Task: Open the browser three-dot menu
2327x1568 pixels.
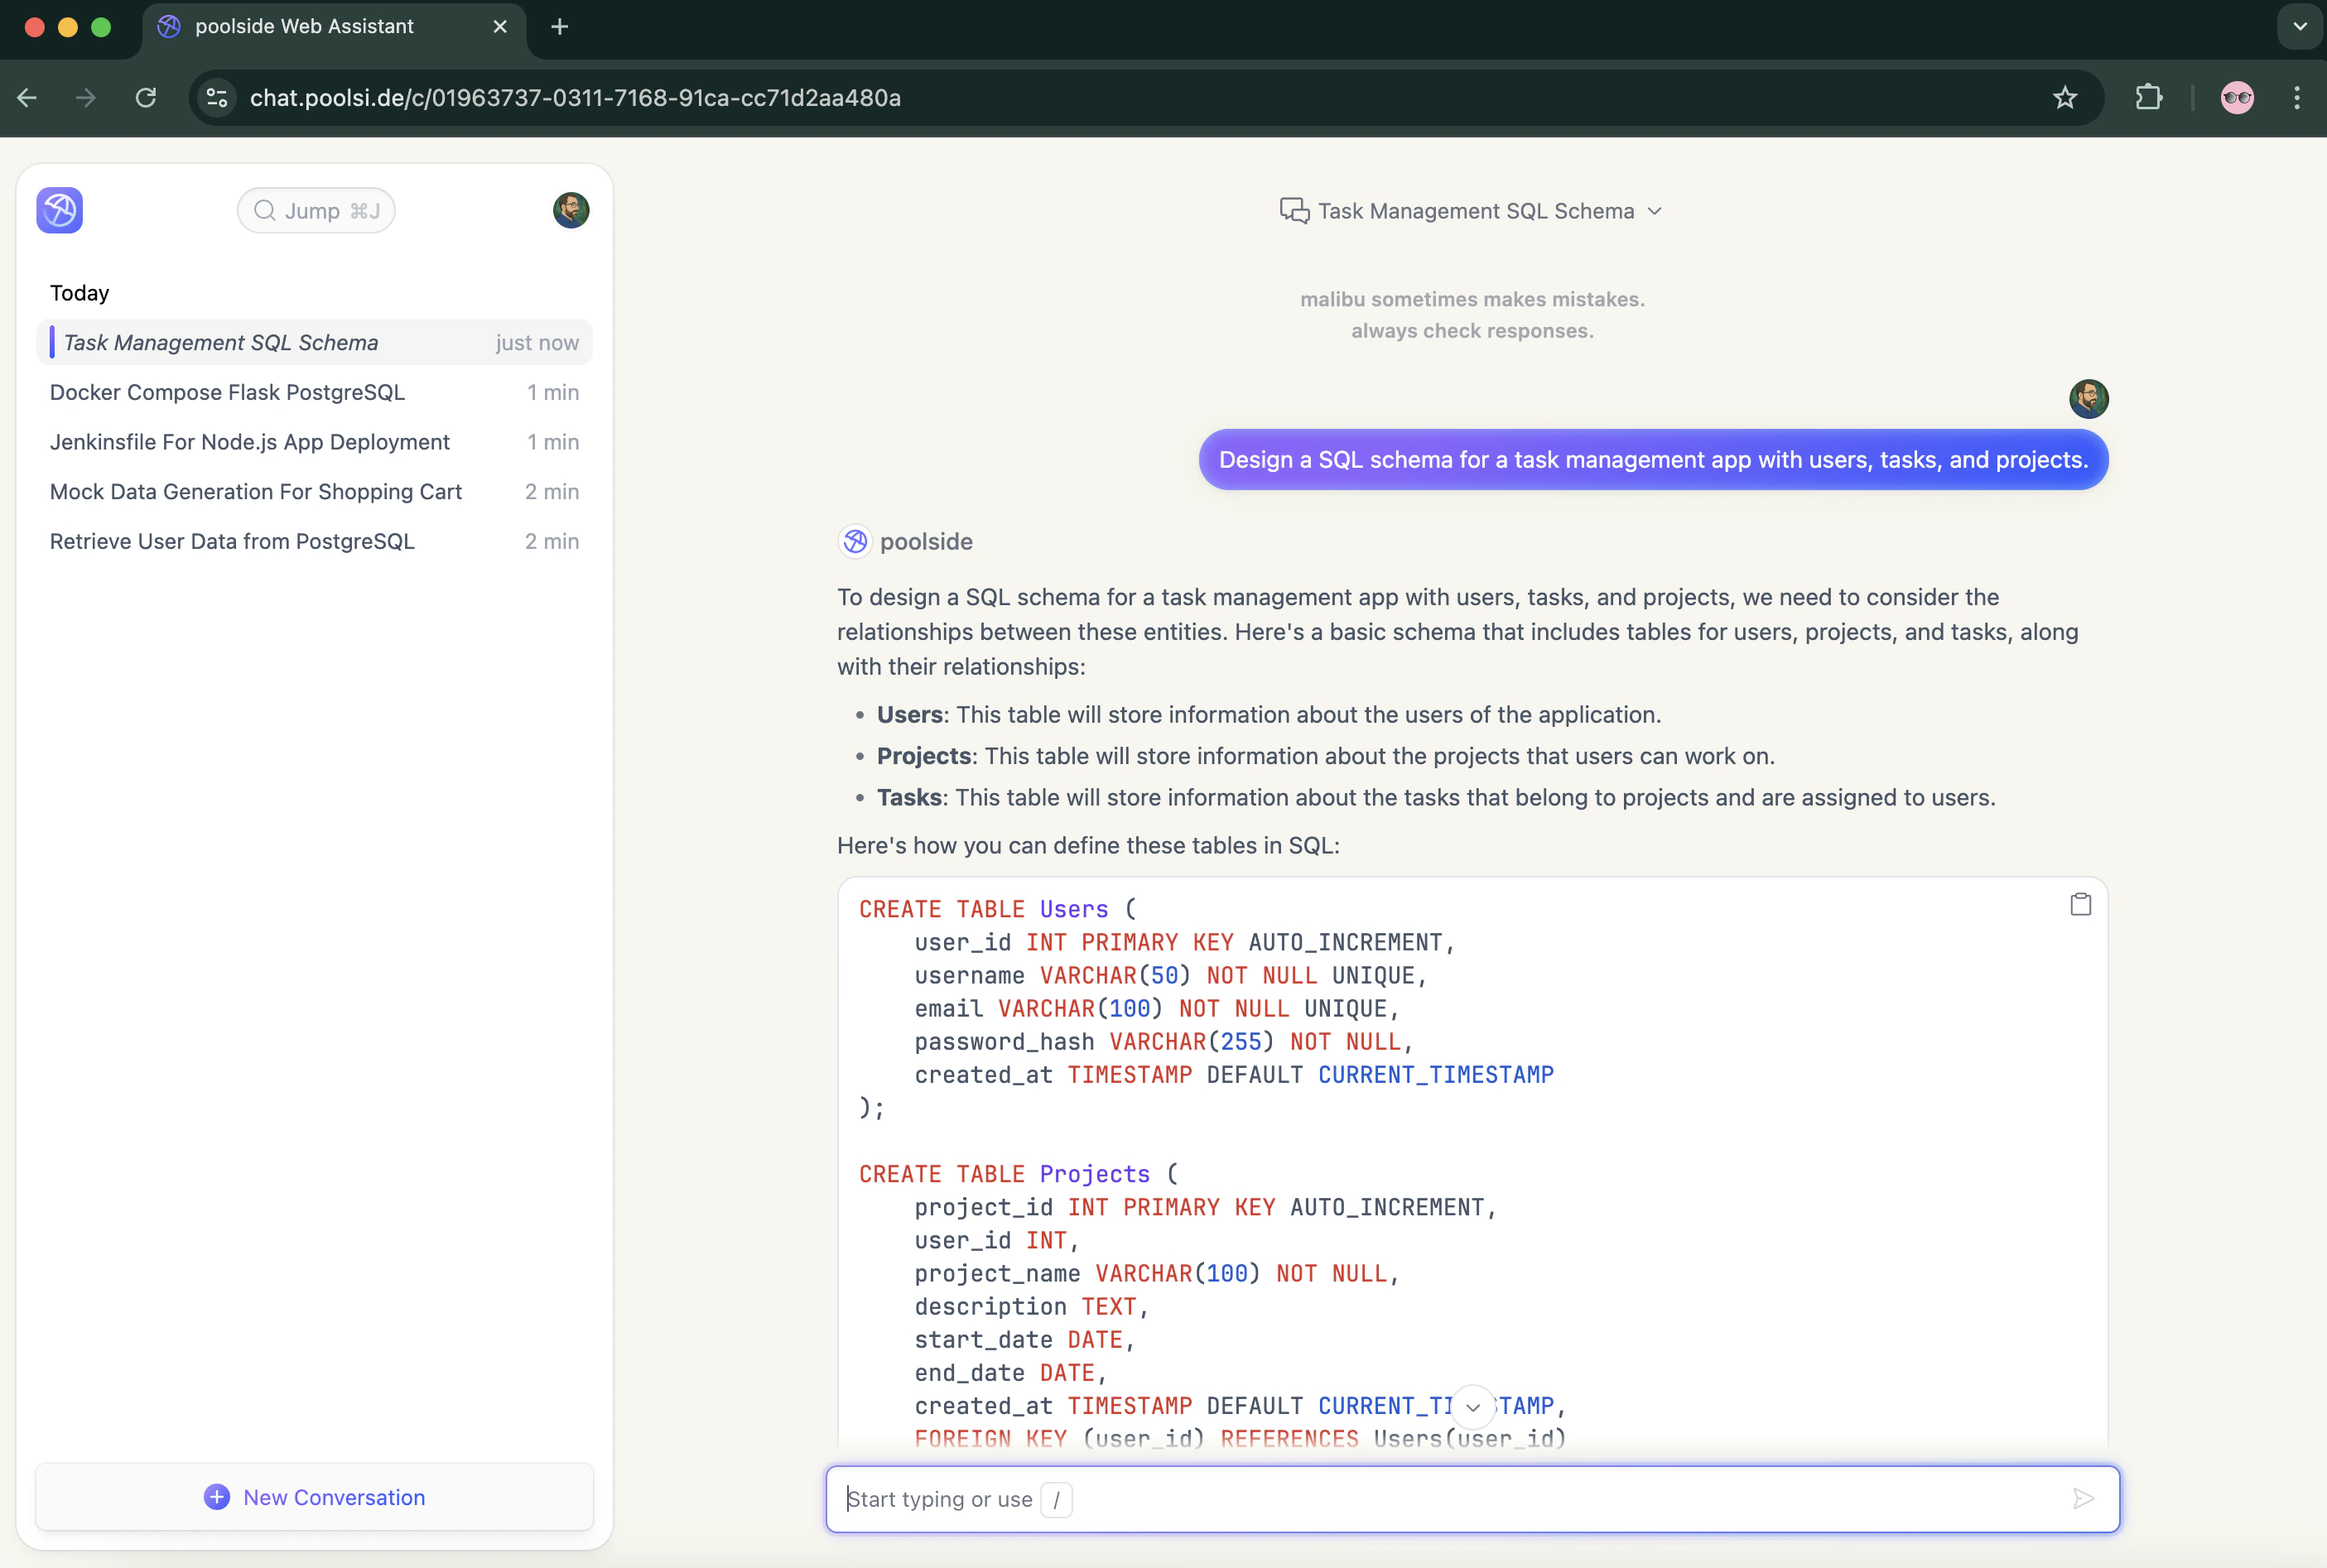Action: coord(2297,97)
